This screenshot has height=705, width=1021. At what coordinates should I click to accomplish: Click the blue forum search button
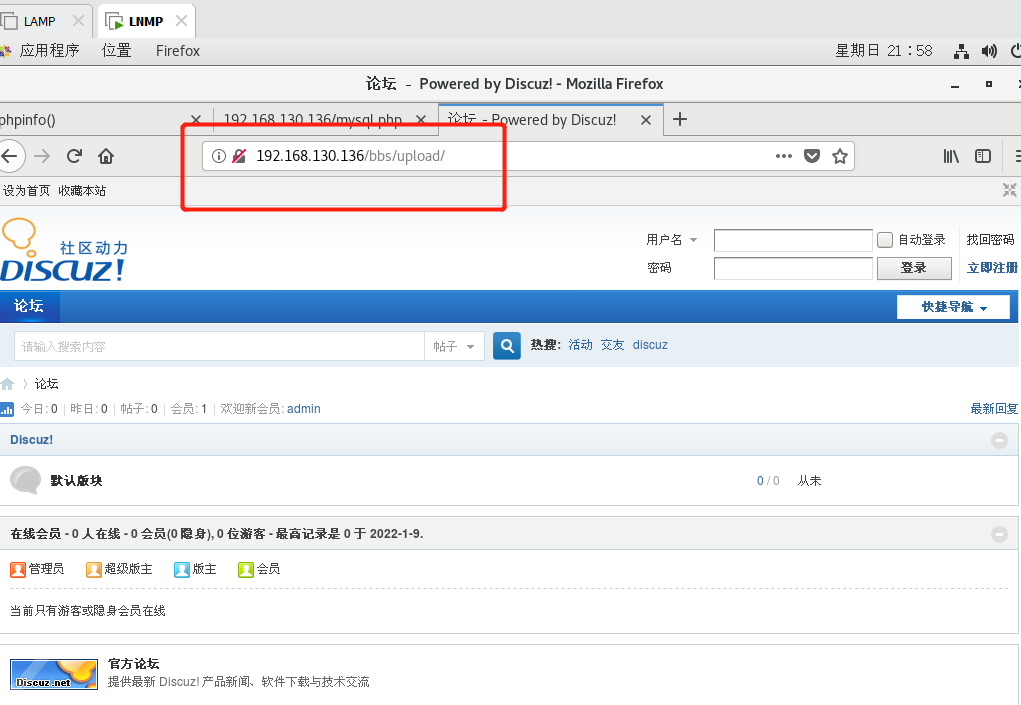coord(507,346)
